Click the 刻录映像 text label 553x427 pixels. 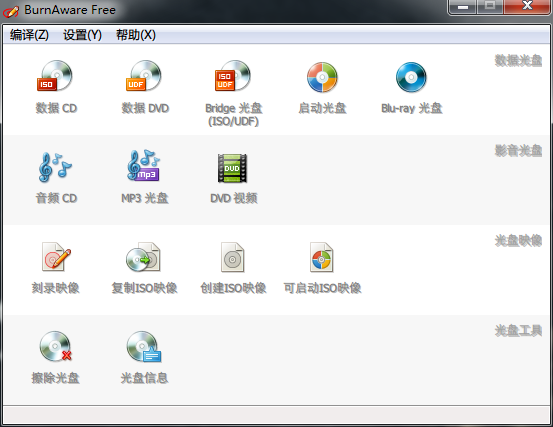tap(55, 288)
